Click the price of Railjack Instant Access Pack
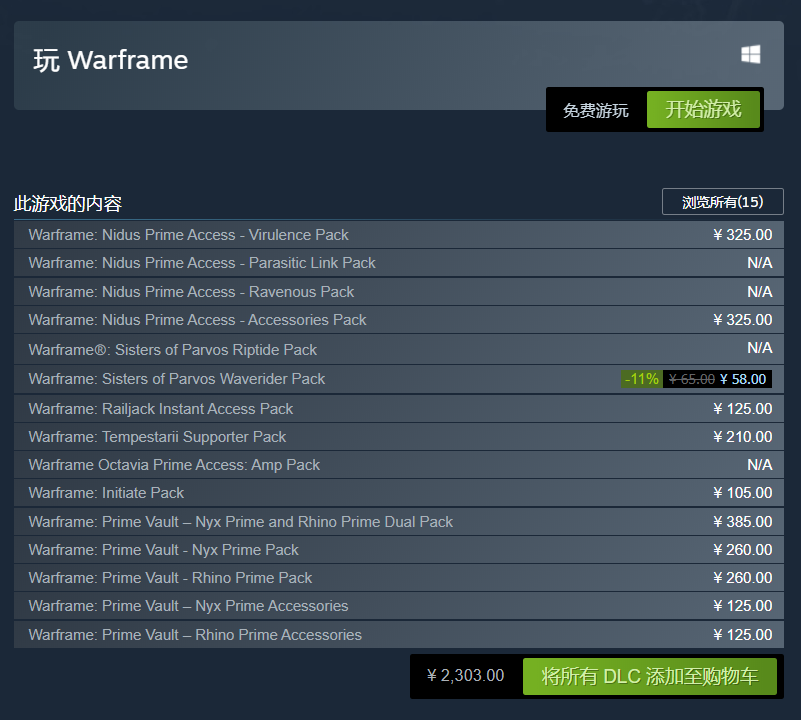The image size is (801, 720). [743, 408]
